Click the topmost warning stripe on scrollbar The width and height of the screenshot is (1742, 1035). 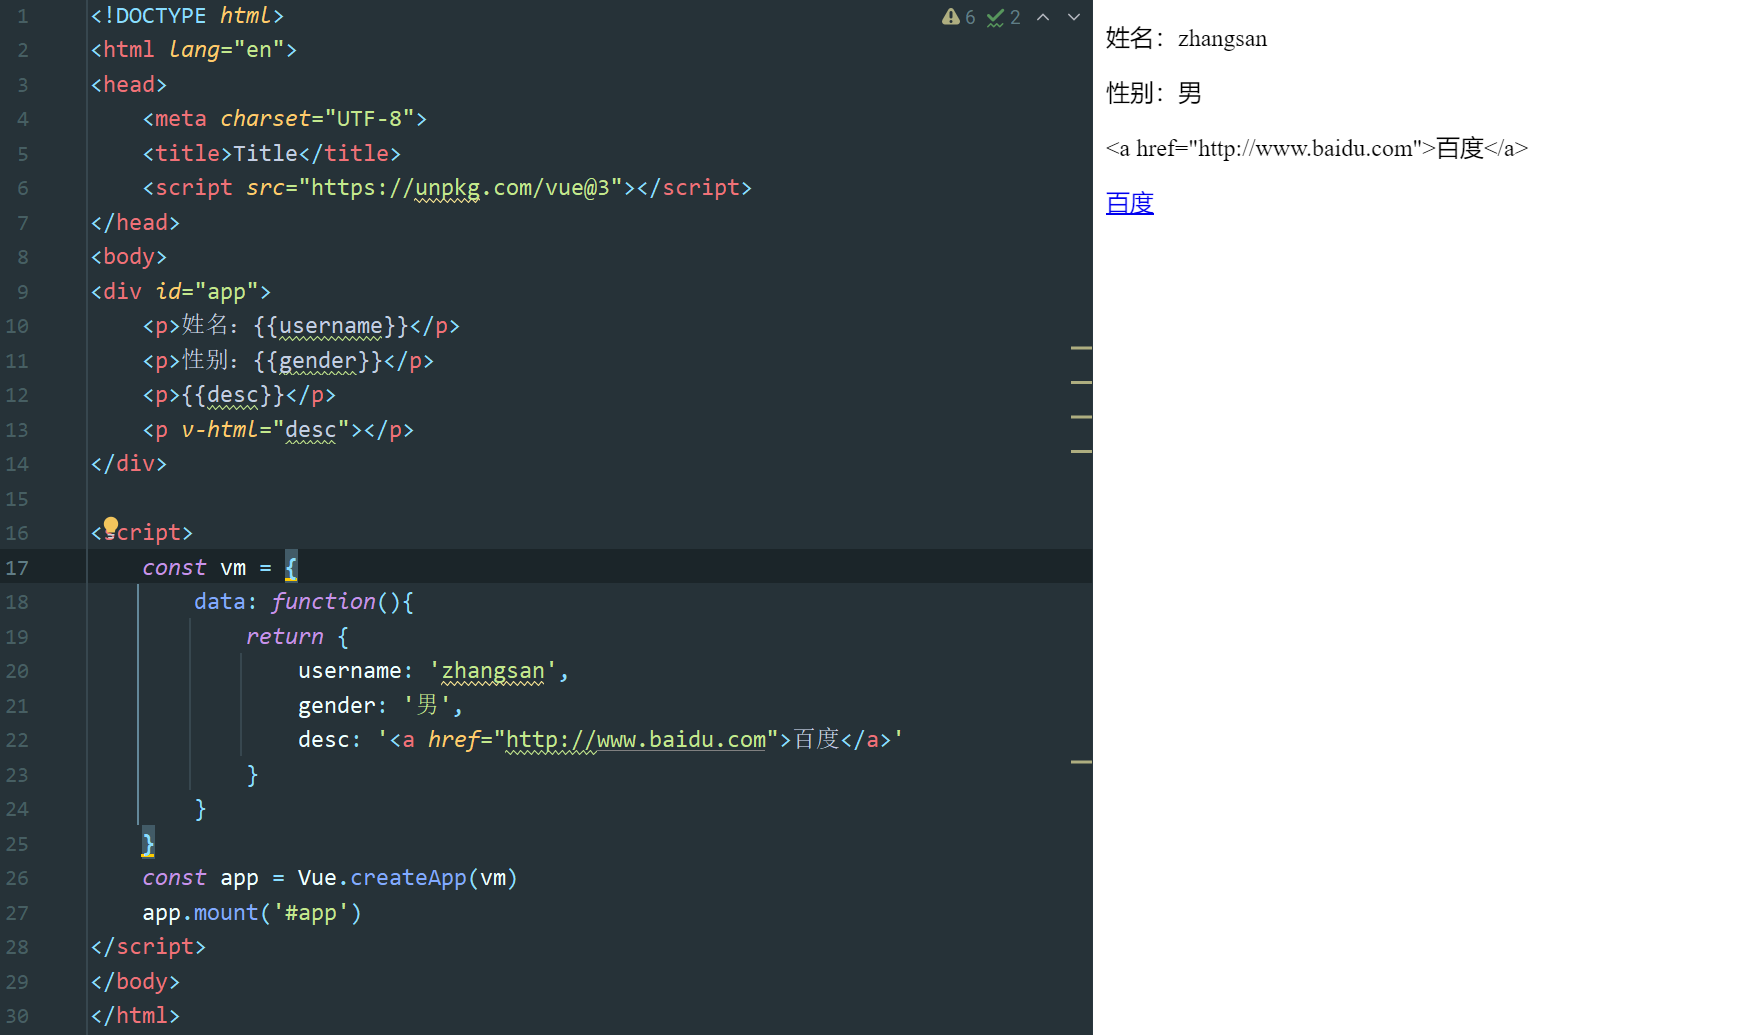(1080, 348)
